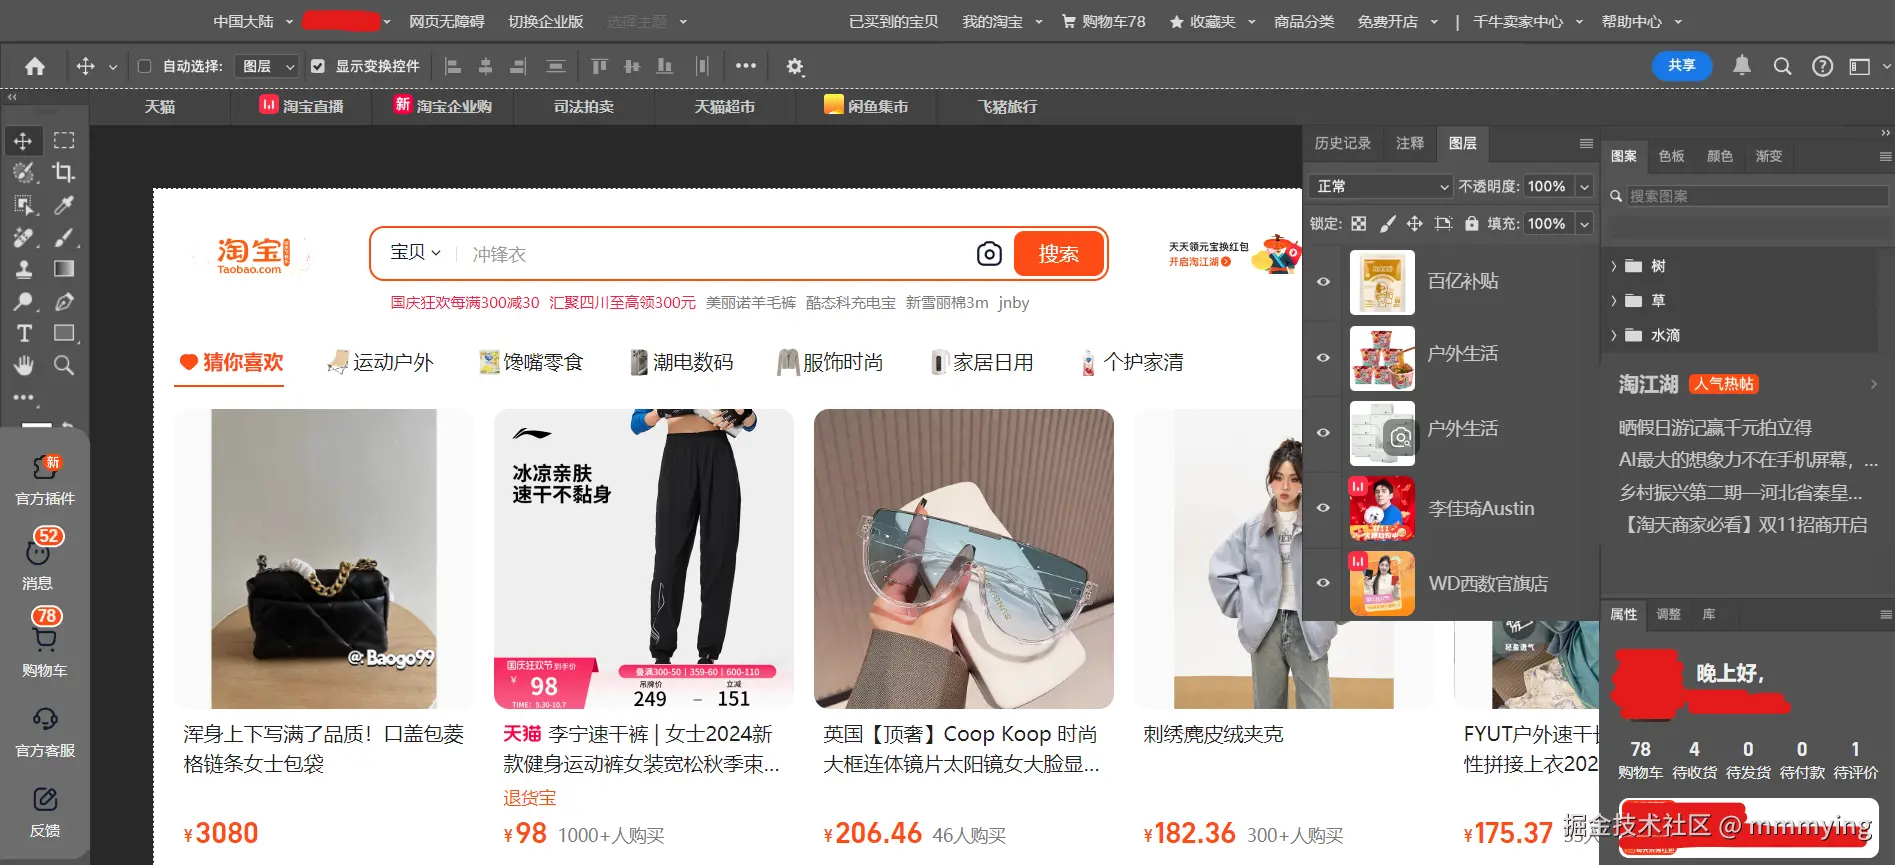Click the Home icon in the options bar
Screen dimensions: 1895x865
click(35, 66)
